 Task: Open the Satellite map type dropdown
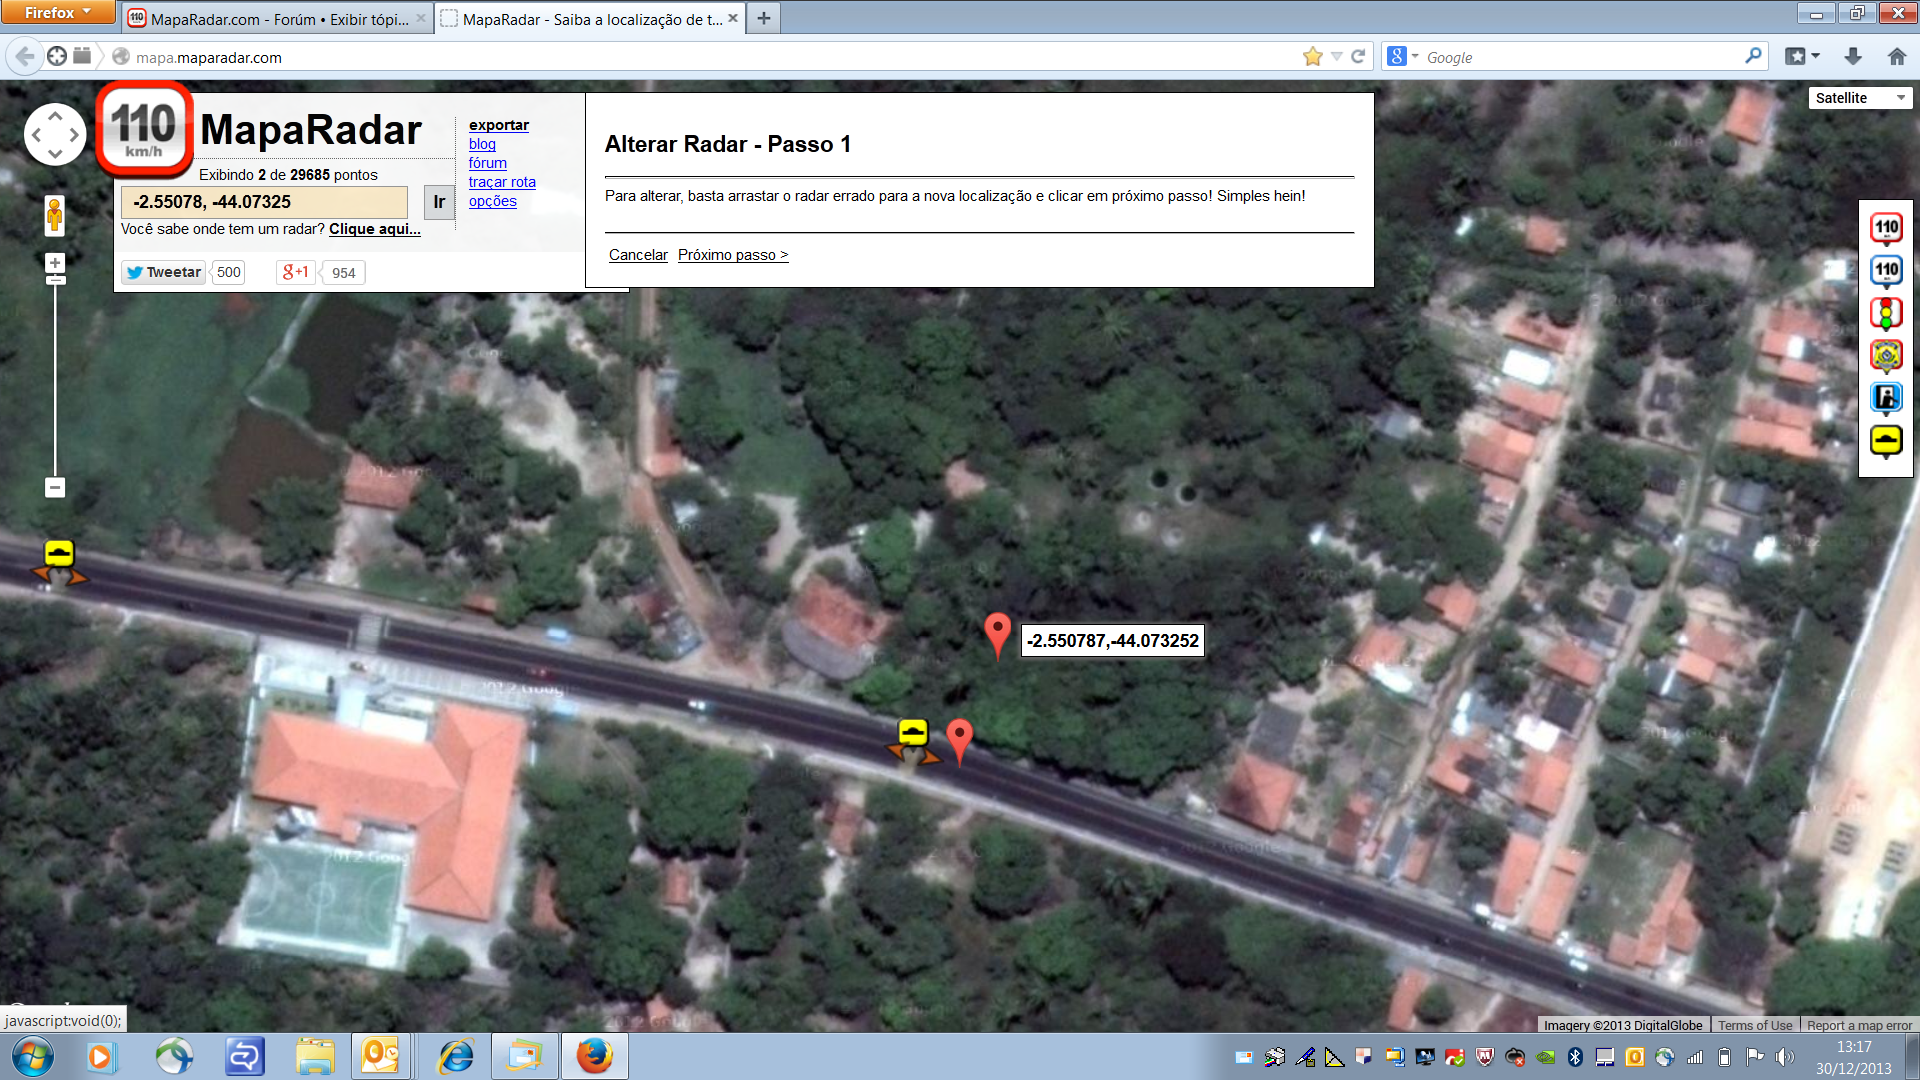click(x=1860, y=98)
